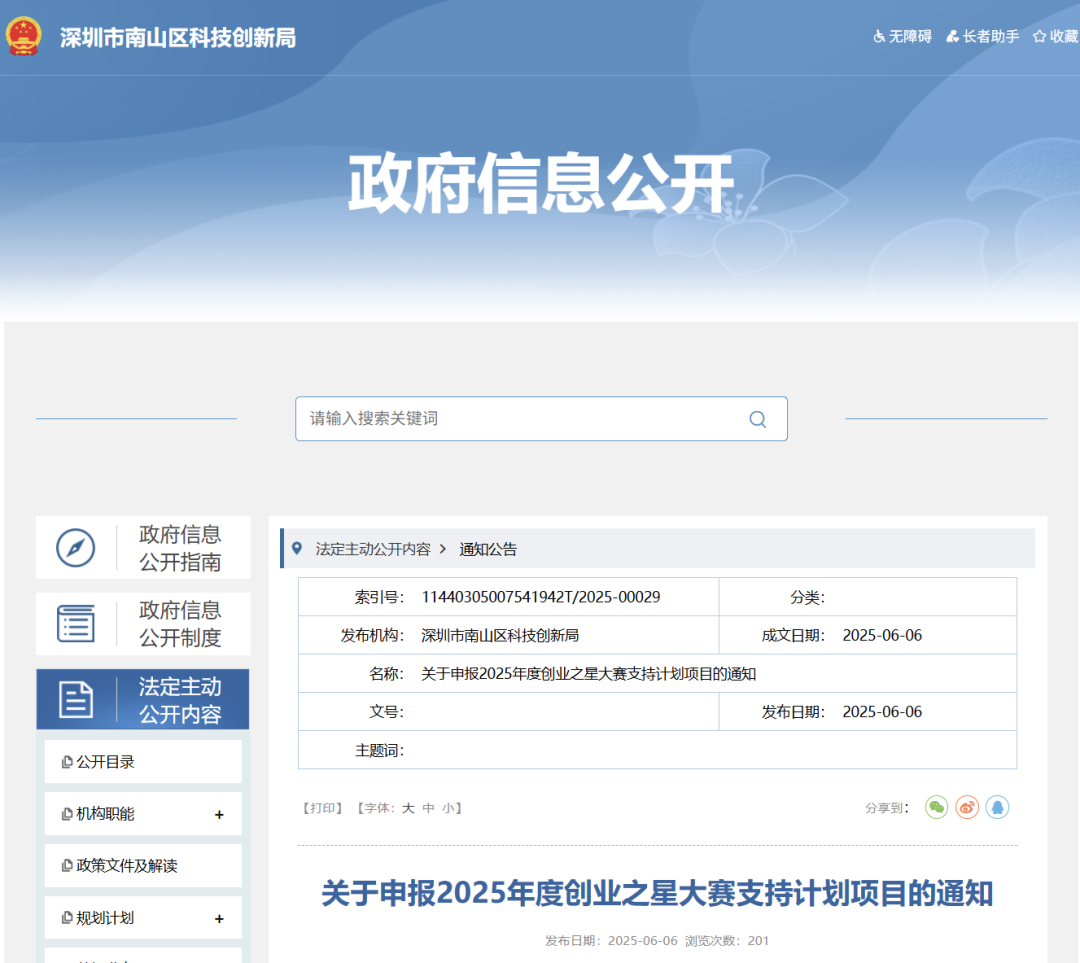Image resolution: width=1080 pixels, height=963 pixels.
Task: Click the document icon for 法定主动公开内容
Action: (x=76, y=700)
